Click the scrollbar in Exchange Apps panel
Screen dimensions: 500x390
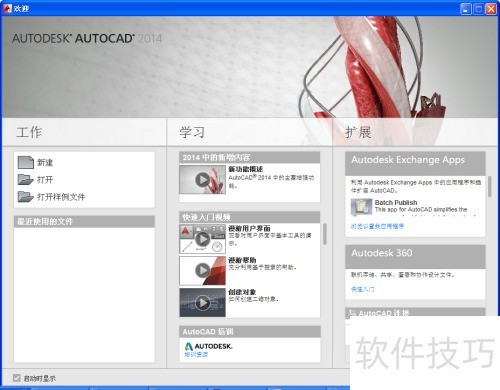[x=490, y=187]
